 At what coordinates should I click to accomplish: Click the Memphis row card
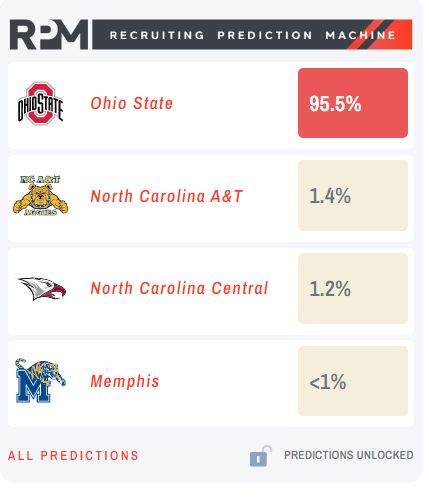click(x=211, y=383)
